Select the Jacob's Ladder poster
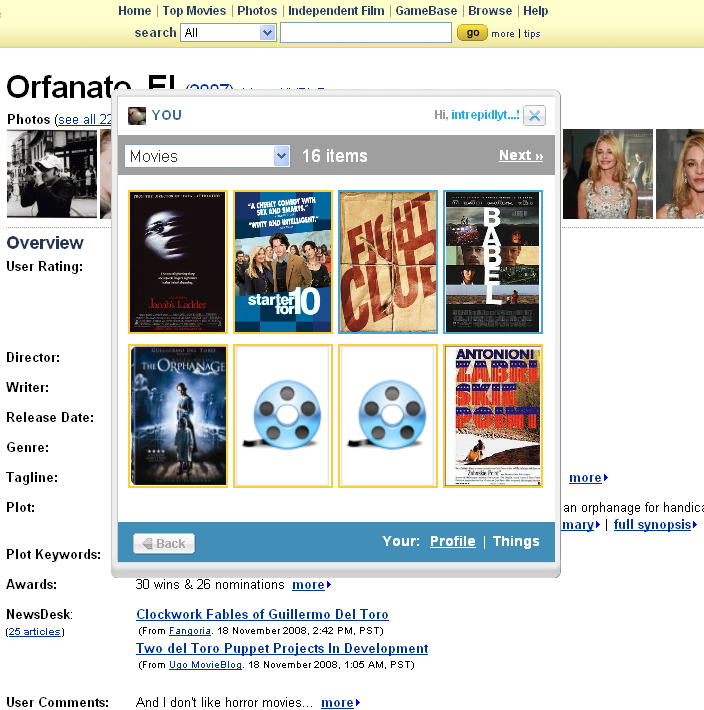The width and height of the screenshot is (704, 710). (177, 262)
